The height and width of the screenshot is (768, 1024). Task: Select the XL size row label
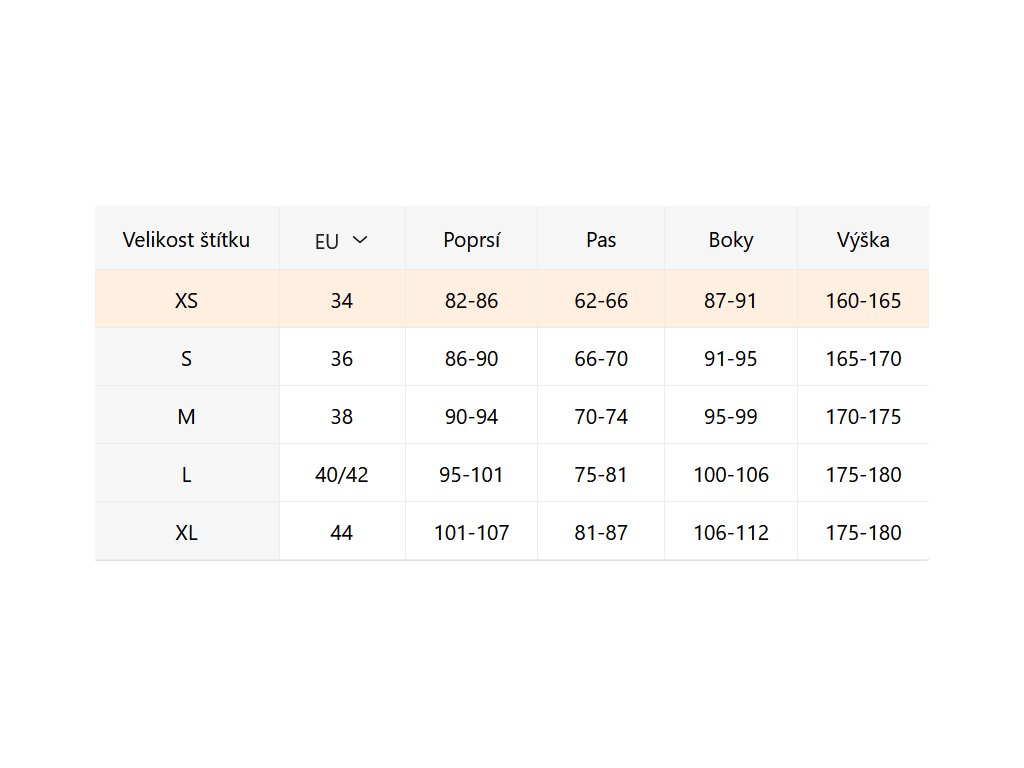tap(186, 532)
